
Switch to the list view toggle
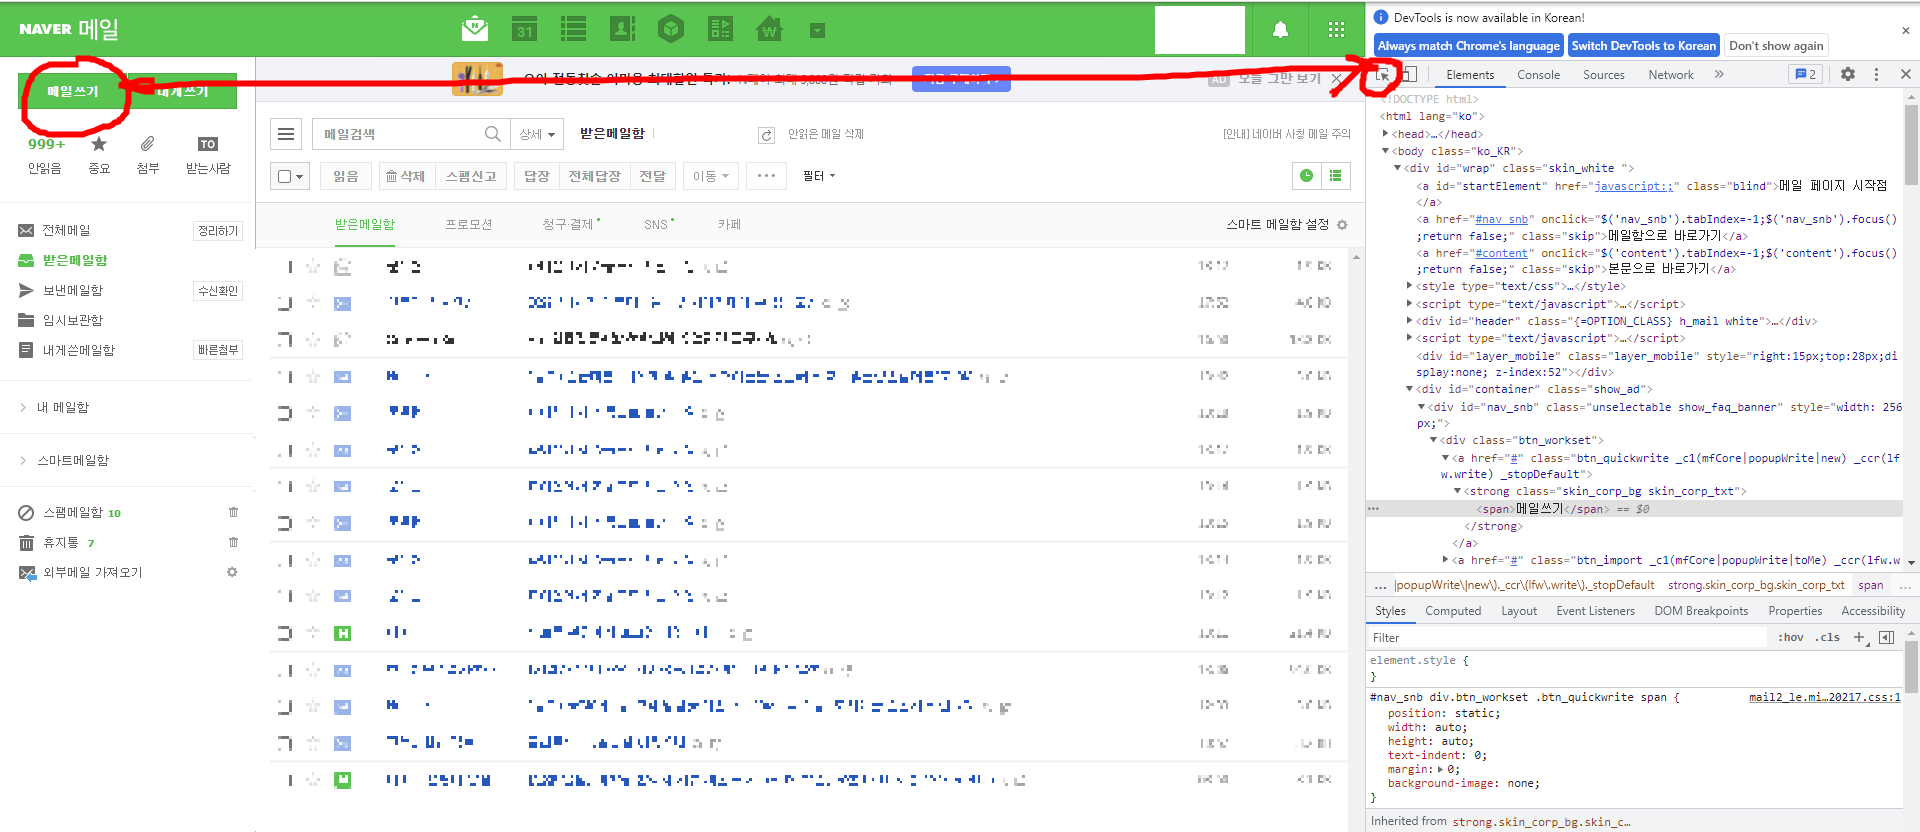pos(1335,176)
